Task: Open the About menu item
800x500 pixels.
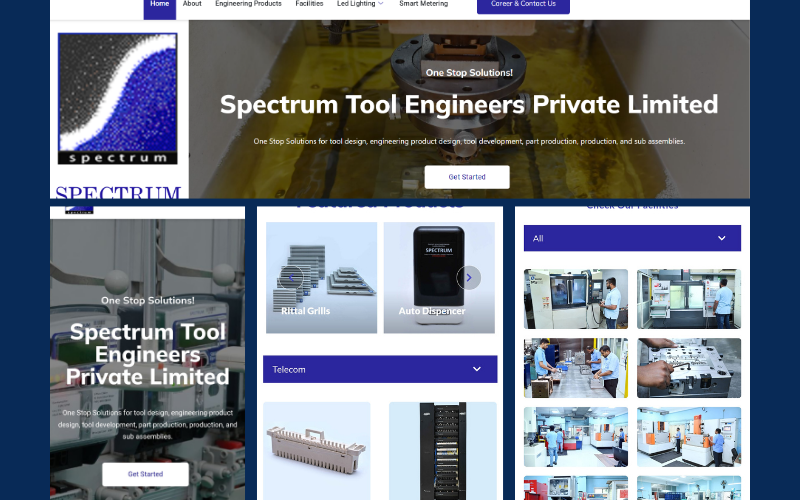Action: point(192,4)
